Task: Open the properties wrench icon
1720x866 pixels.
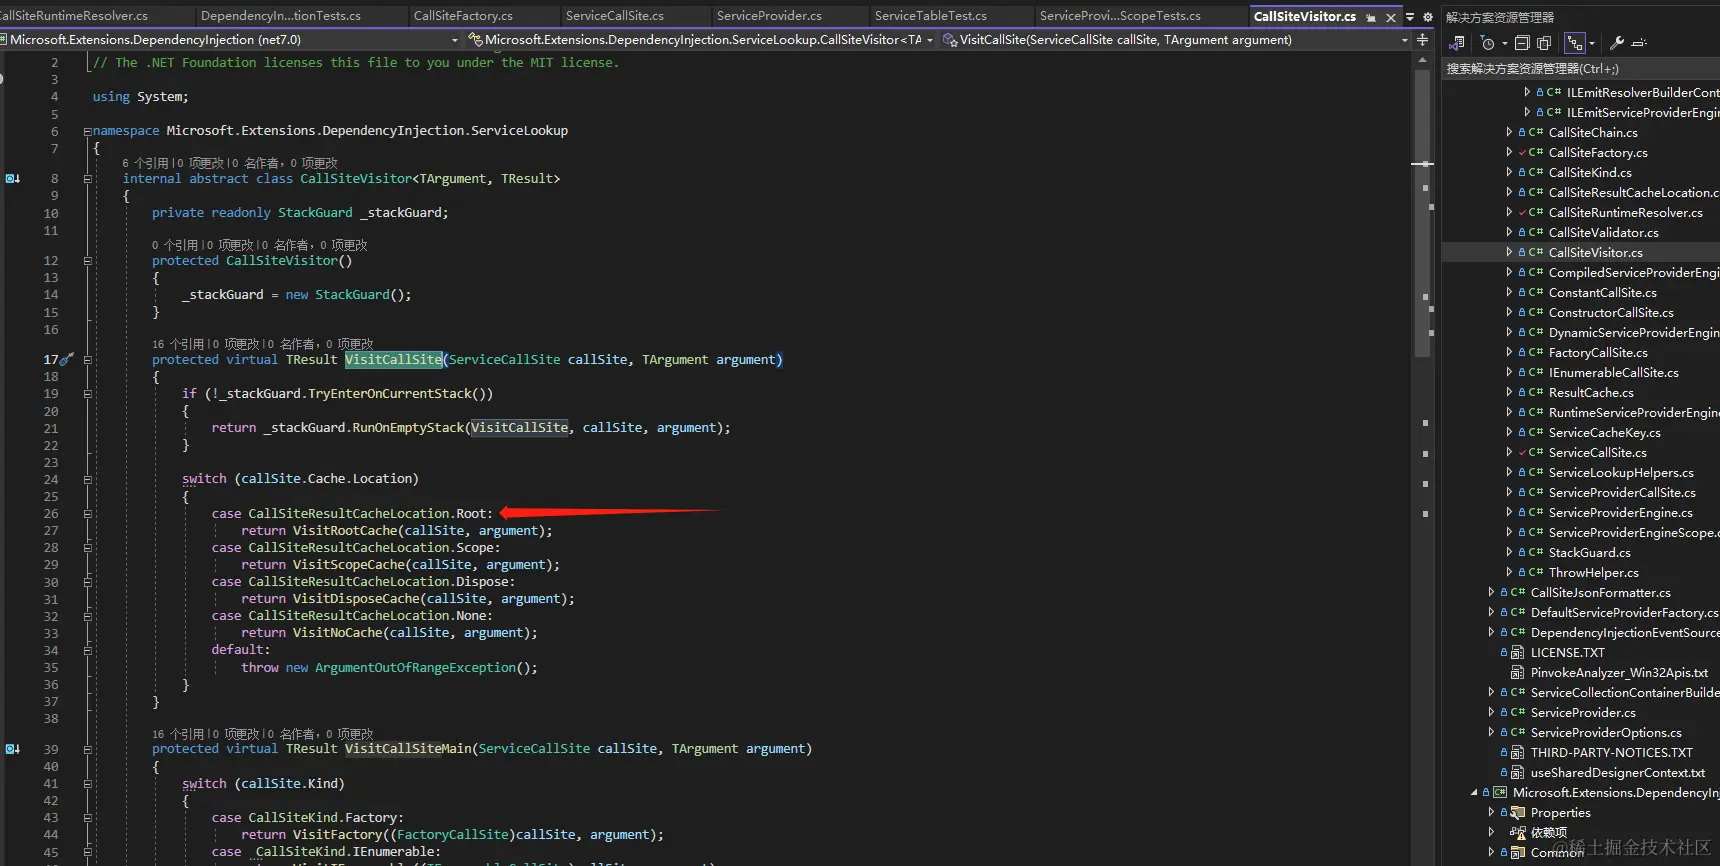Action: [1616, 43]
